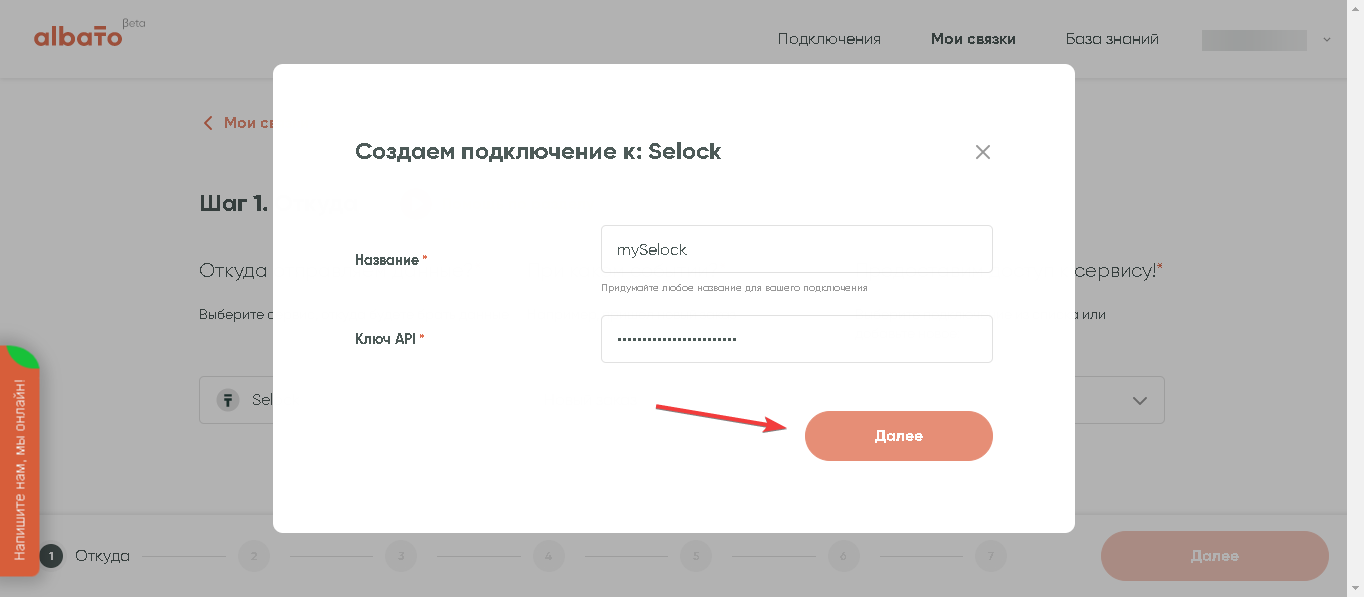Click the back arrow near Мои связки
This screenshot has height=597, width=1364.
pyautogui.click(x=208, y=123)
